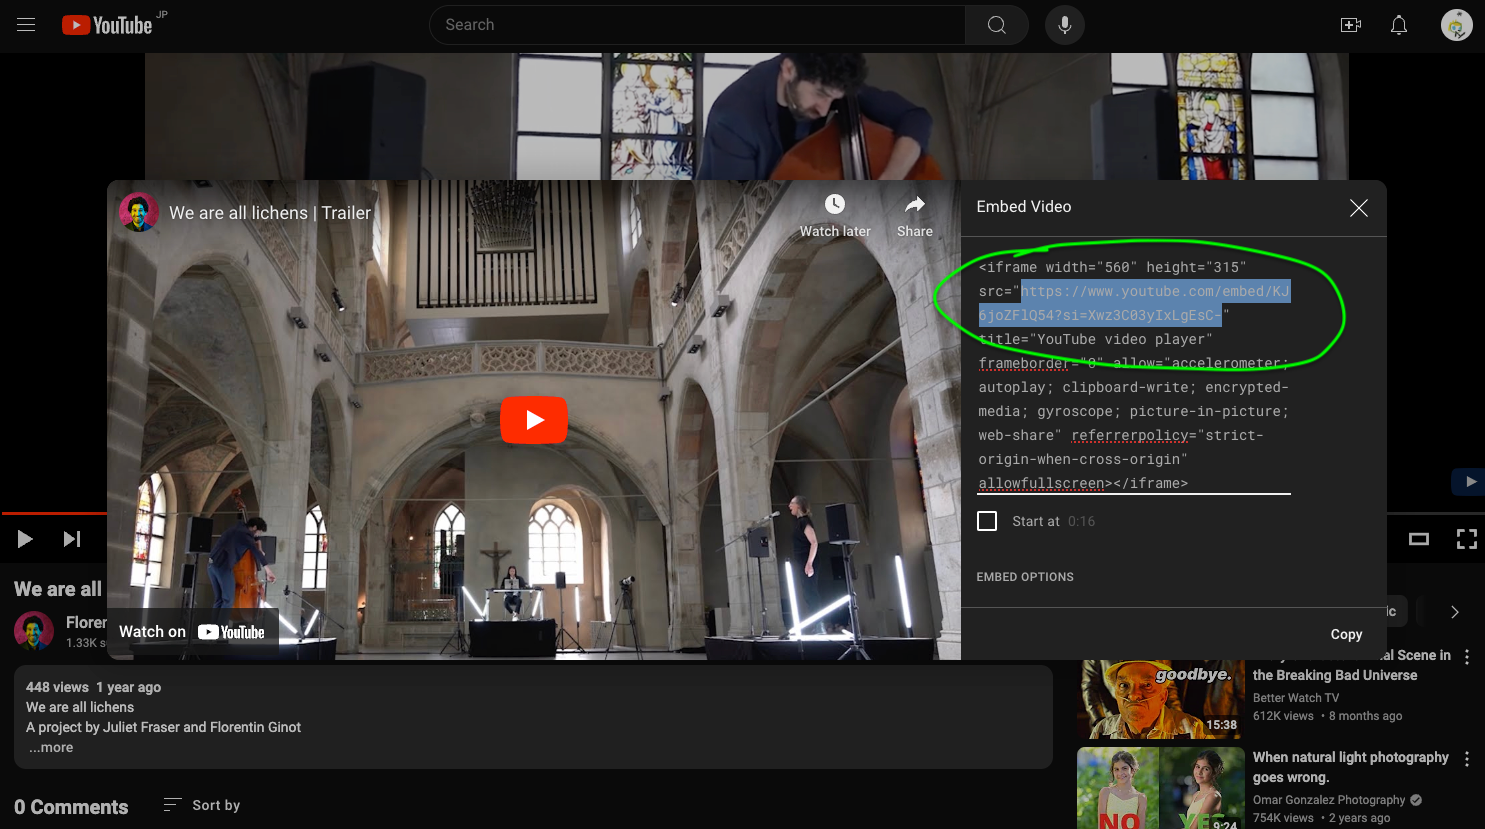Click Share arrow in embed preview
This screenshot has width=1485, height=829.
point(914,205)
